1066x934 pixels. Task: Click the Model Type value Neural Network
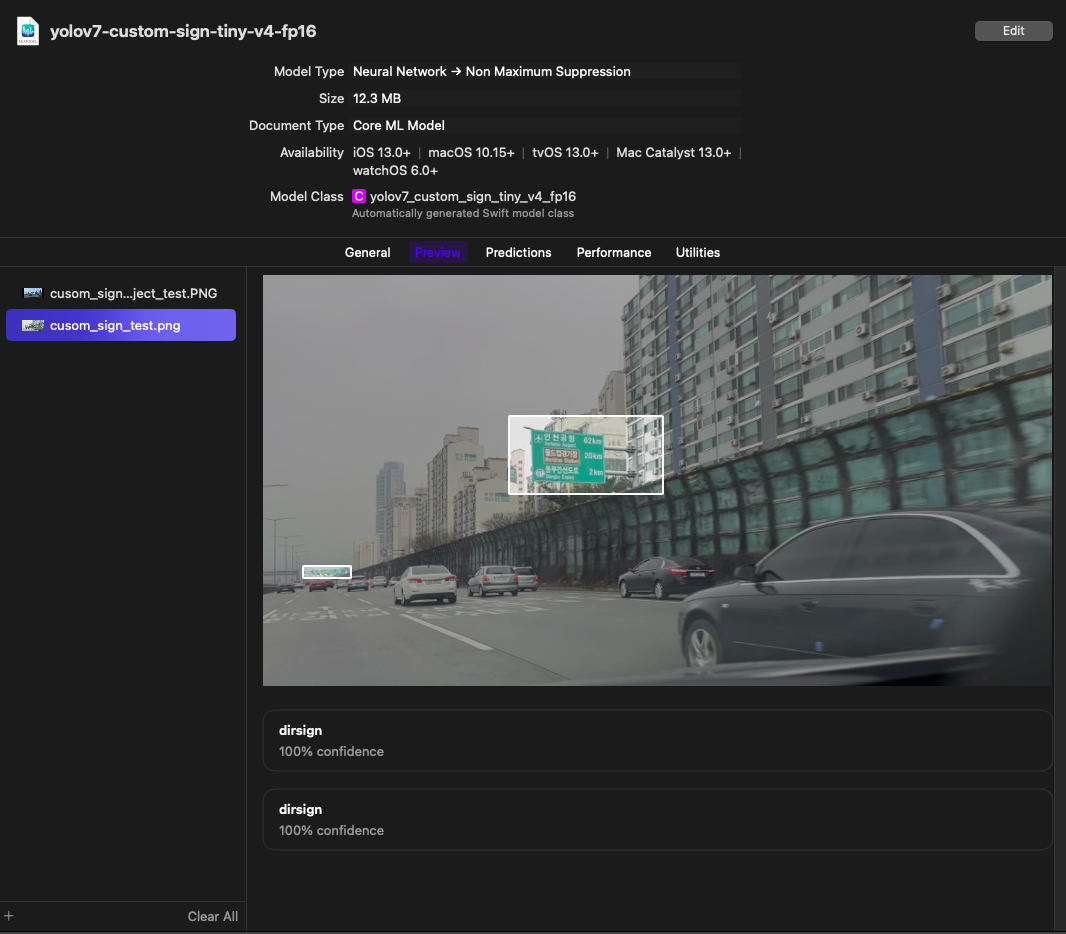492,71
